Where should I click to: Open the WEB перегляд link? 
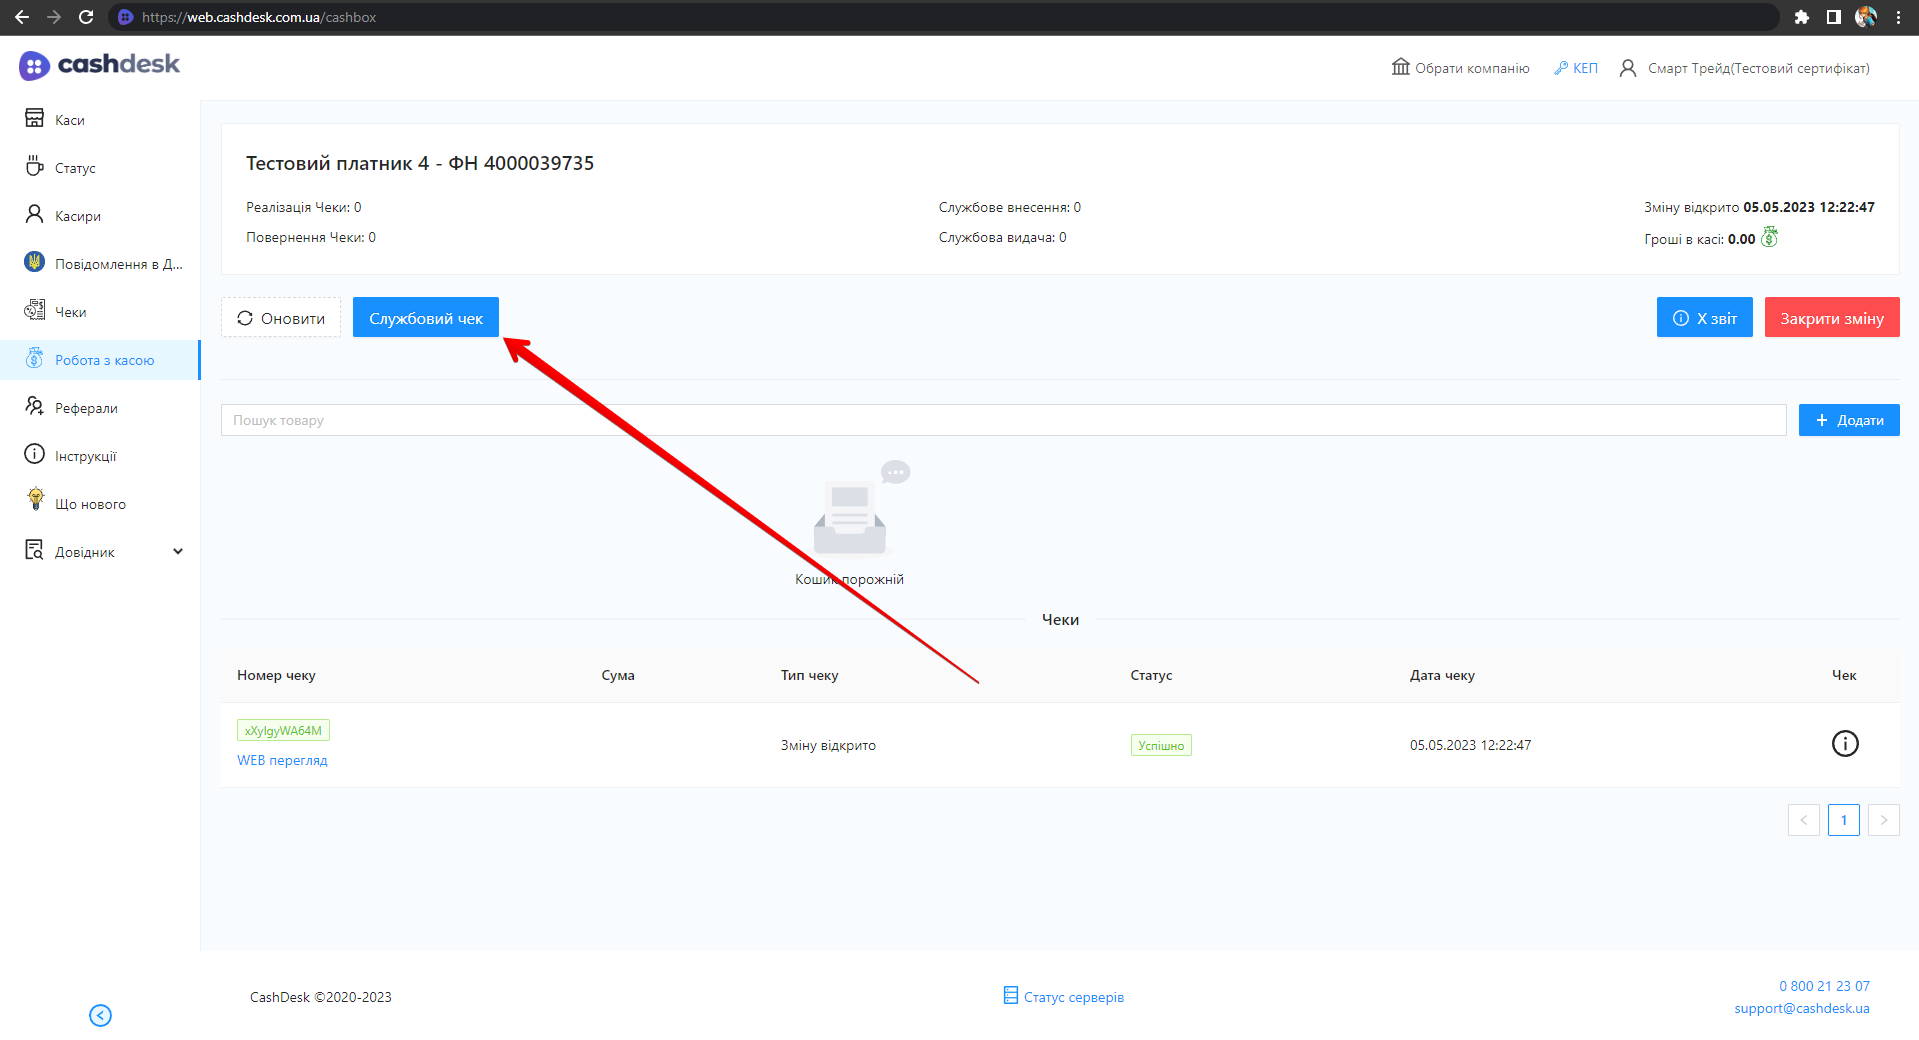click(282, 760)
